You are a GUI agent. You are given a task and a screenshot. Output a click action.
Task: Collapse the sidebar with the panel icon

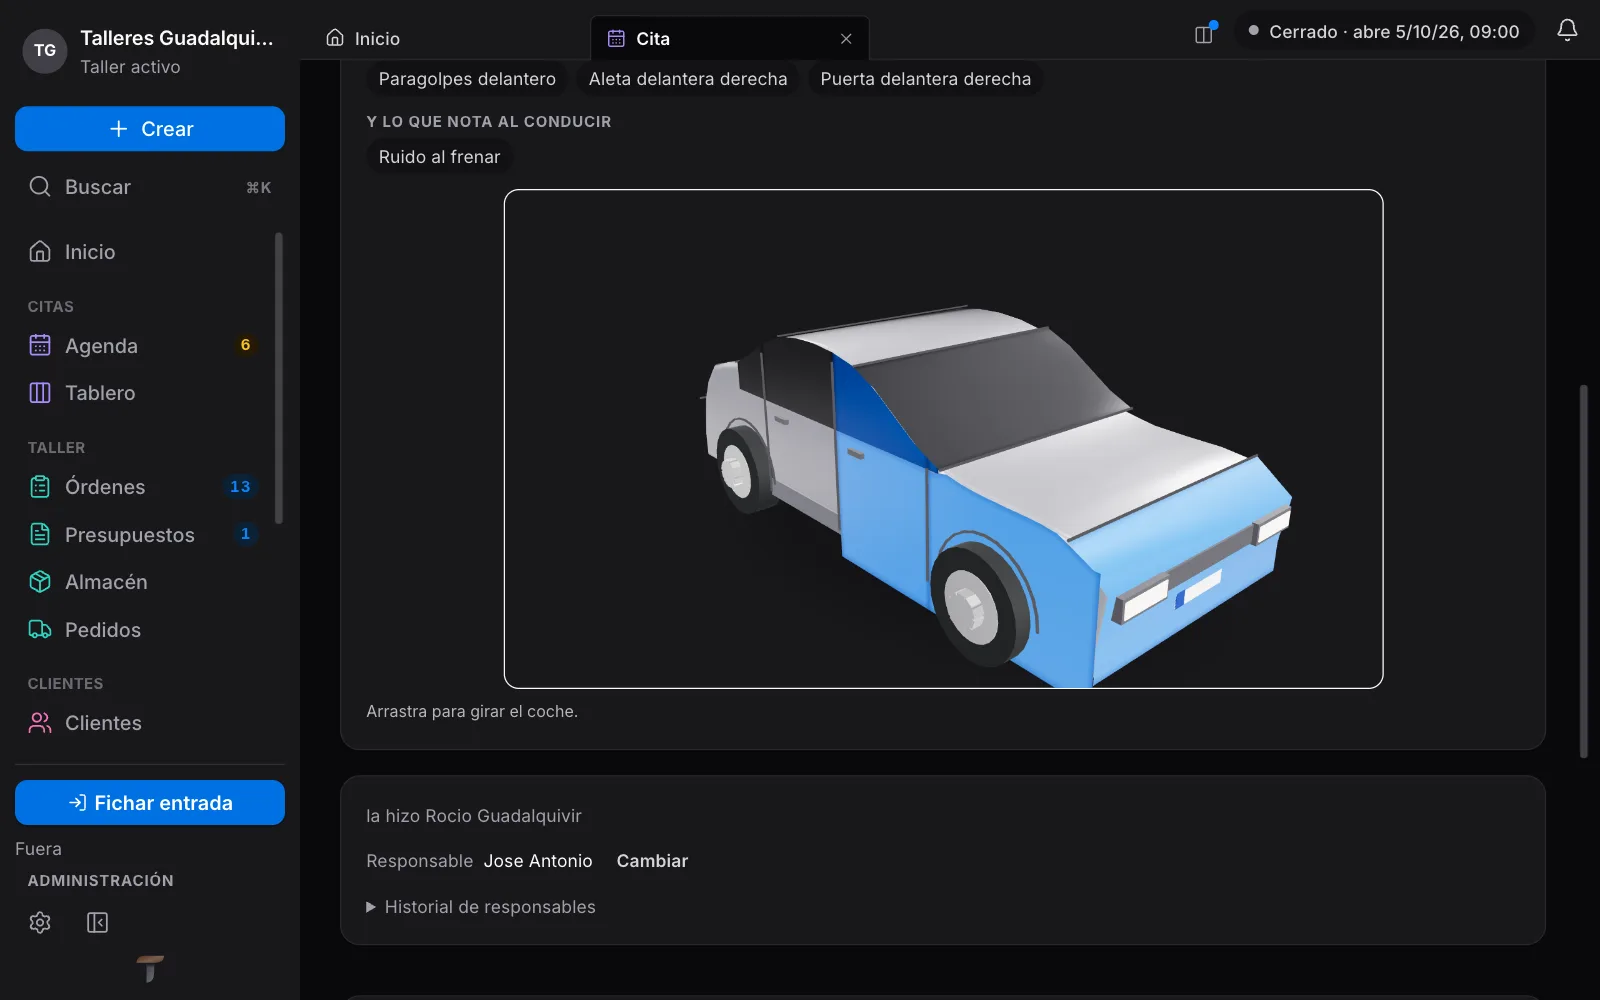97,922
